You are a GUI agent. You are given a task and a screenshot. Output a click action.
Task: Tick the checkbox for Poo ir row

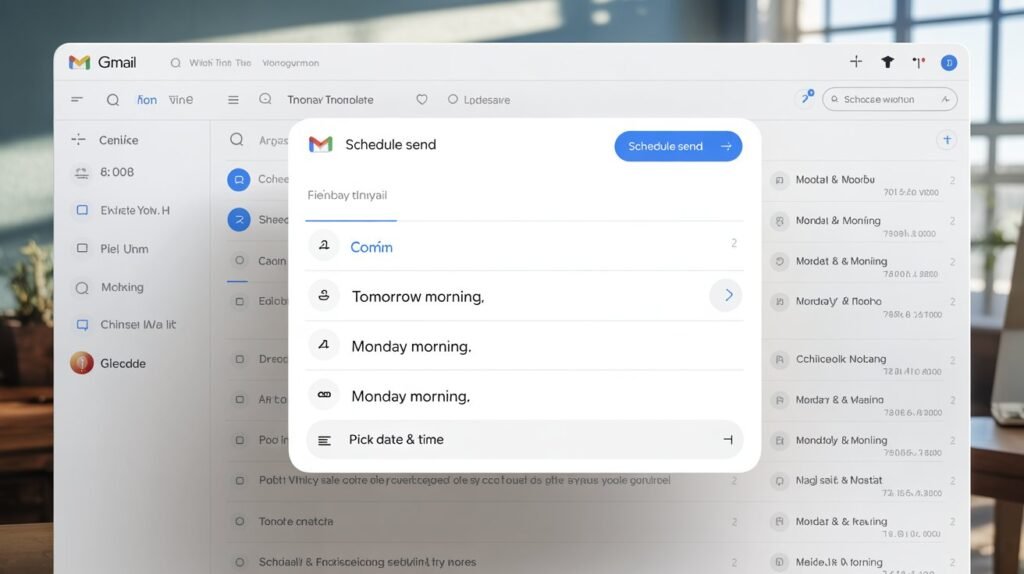[240, 440]
